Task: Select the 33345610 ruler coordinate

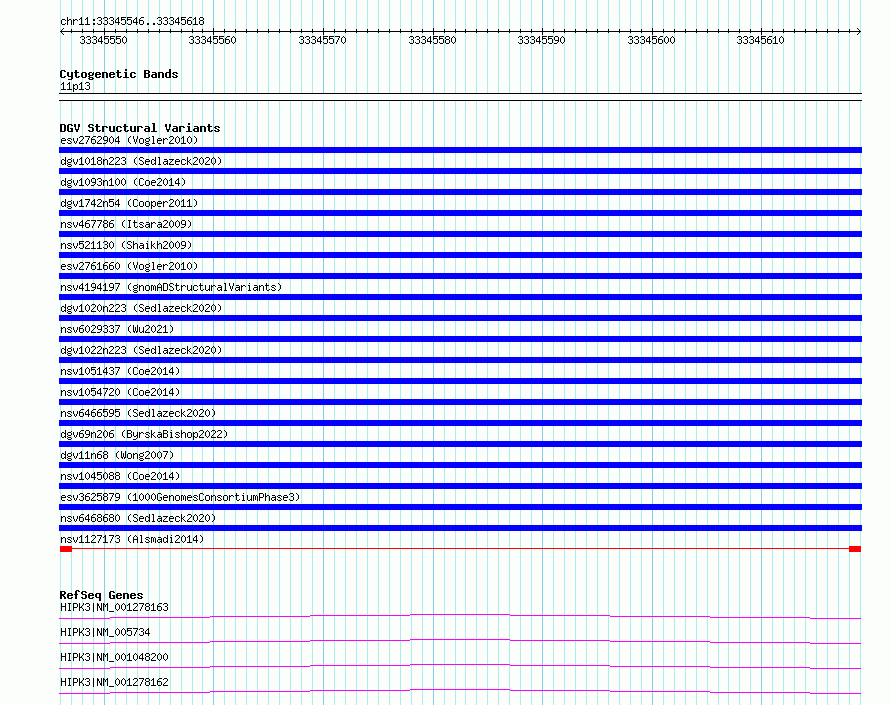Action: point(760,40)
